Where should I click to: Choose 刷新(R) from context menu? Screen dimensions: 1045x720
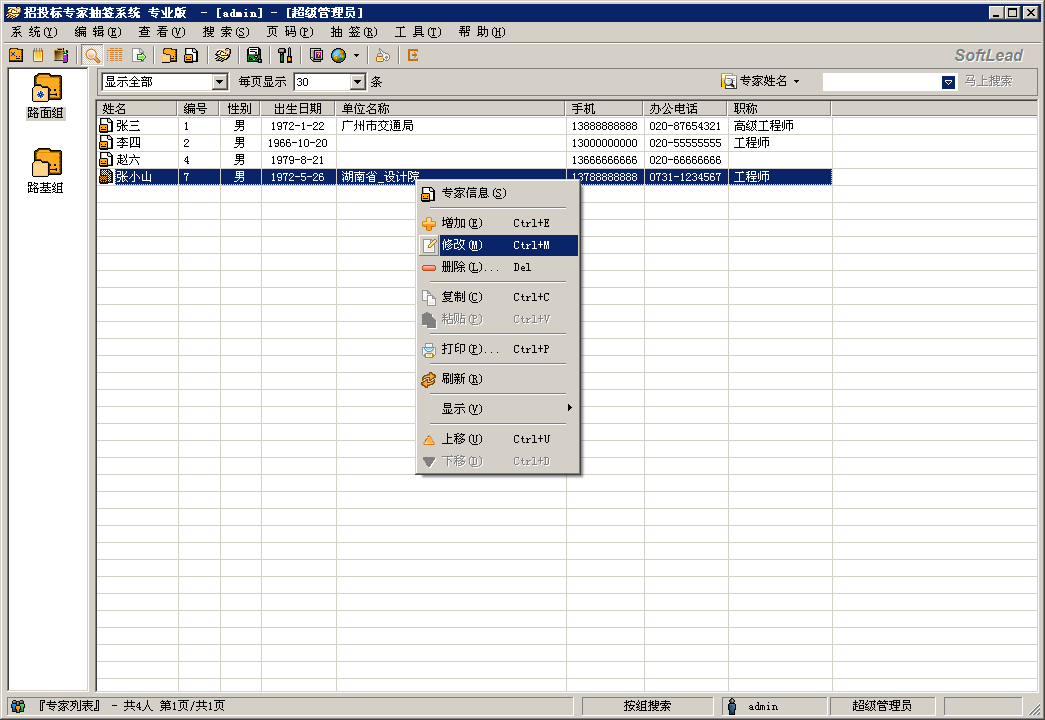coord(498,379)
